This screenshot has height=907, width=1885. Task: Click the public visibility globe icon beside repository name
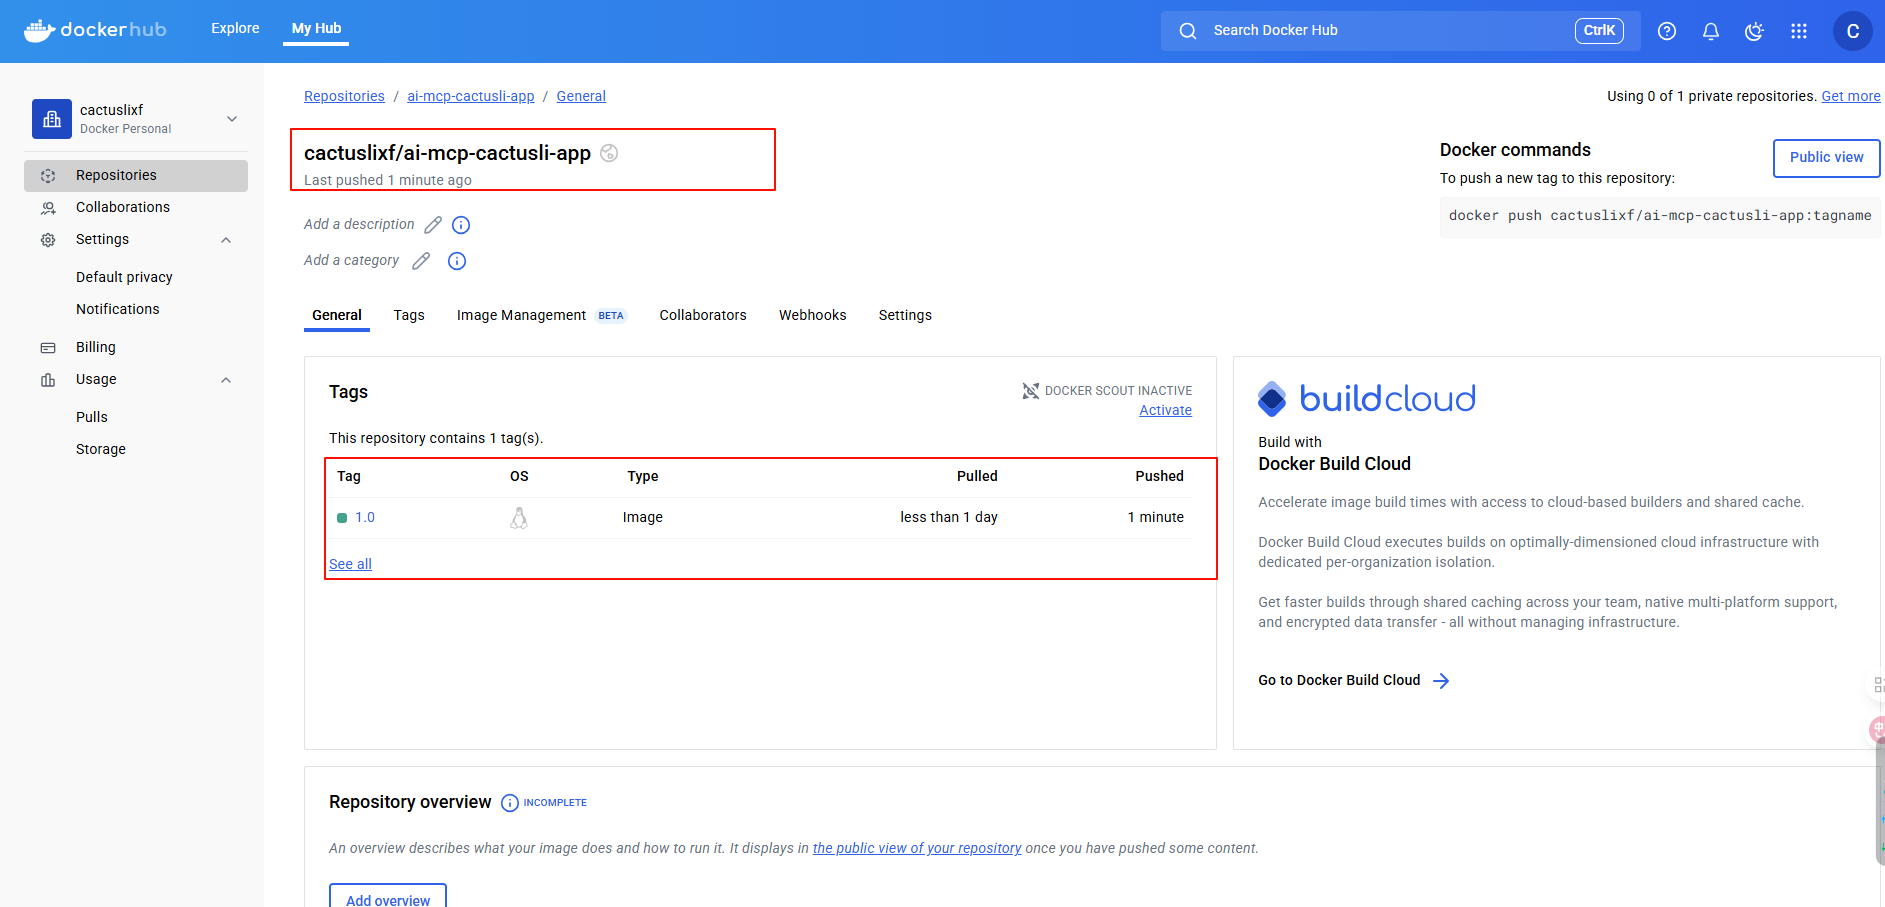coord(609,153)
